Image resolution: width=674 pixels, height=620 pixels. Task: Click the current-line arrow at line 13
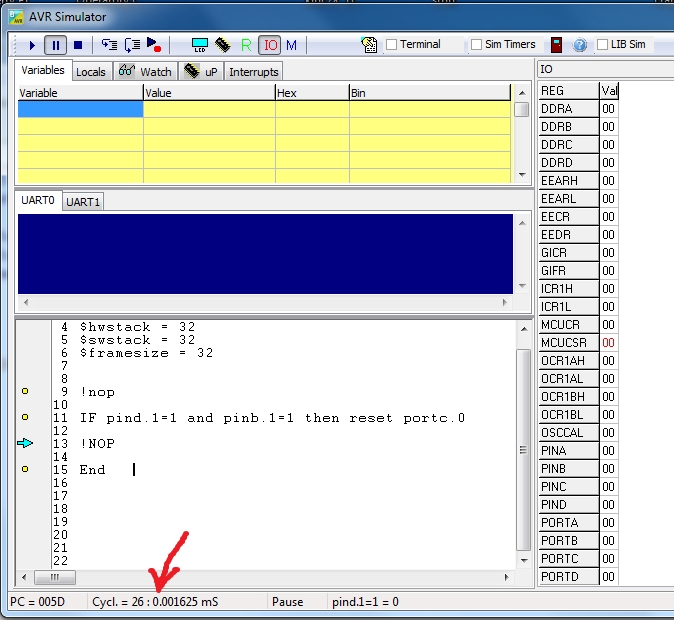tap(25, 443)
